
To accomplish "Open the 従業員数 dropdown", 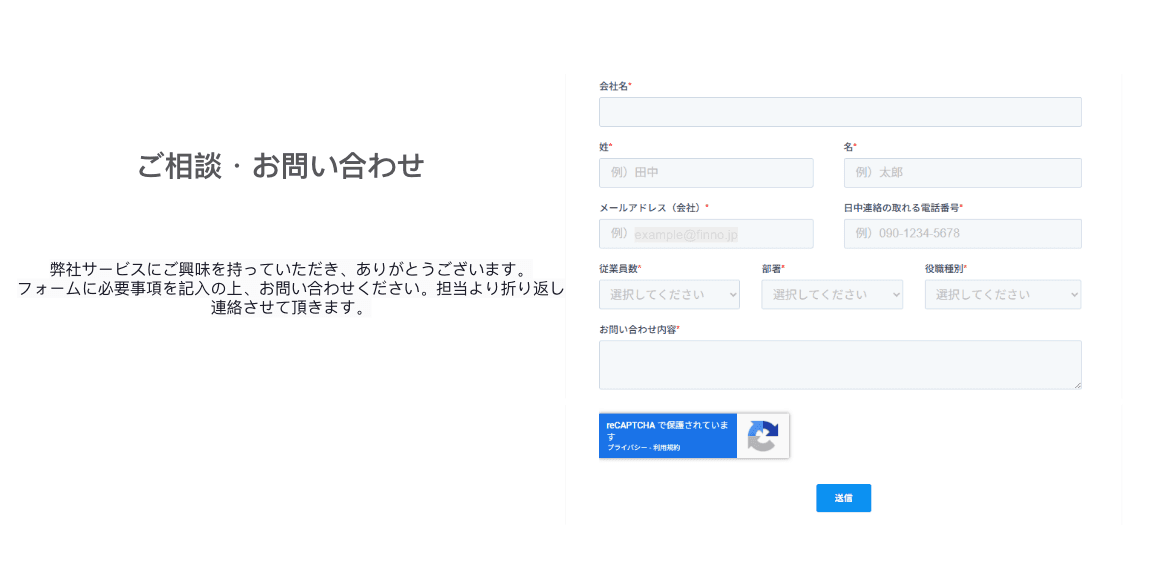I will pyautogui.click(x=669, y=295).
